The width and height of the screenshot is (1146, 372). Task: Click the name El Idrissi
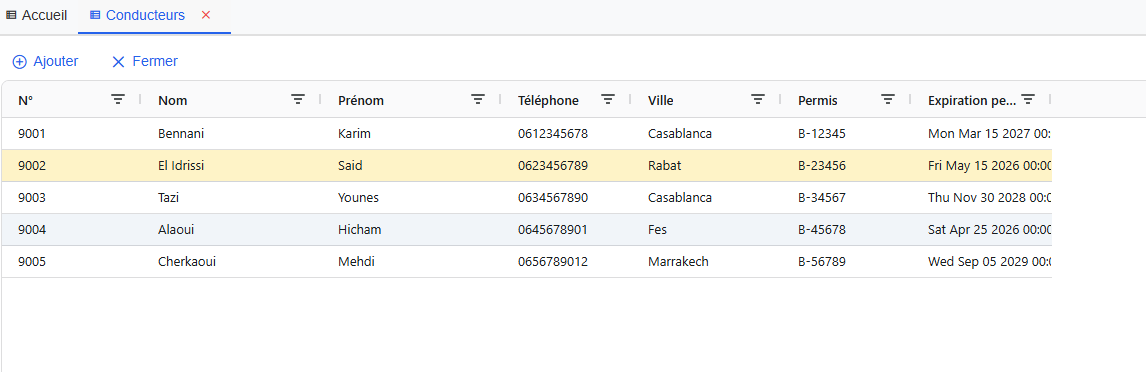click(x=181, y=166)
